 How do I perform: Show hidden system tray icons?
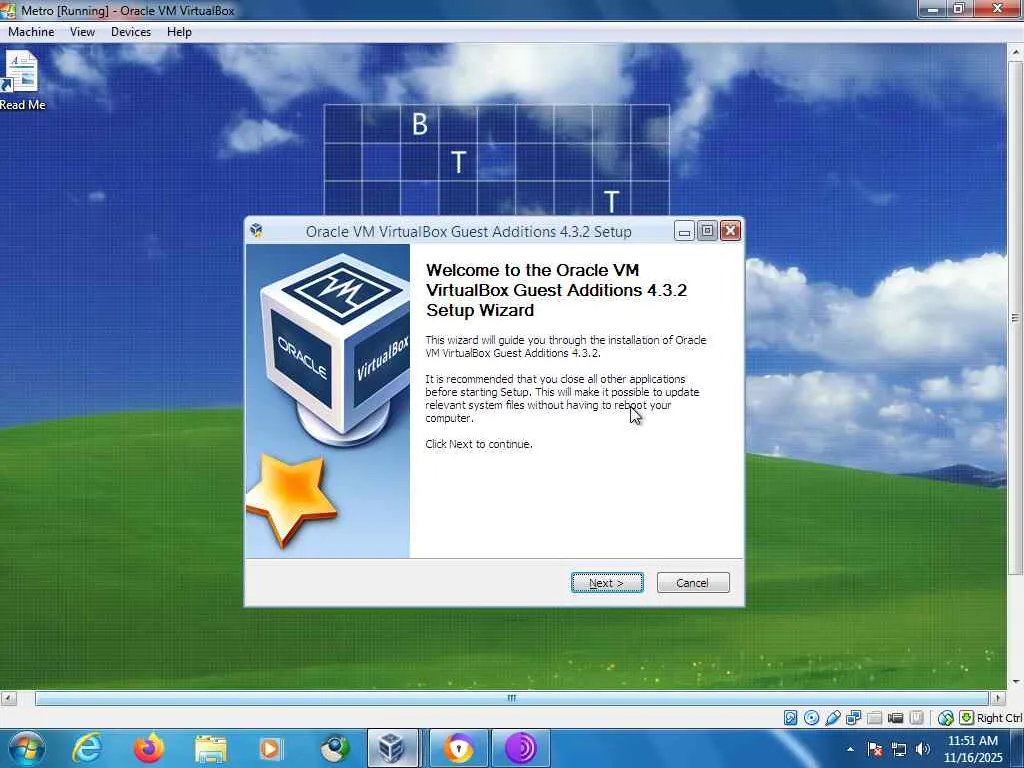850,749
